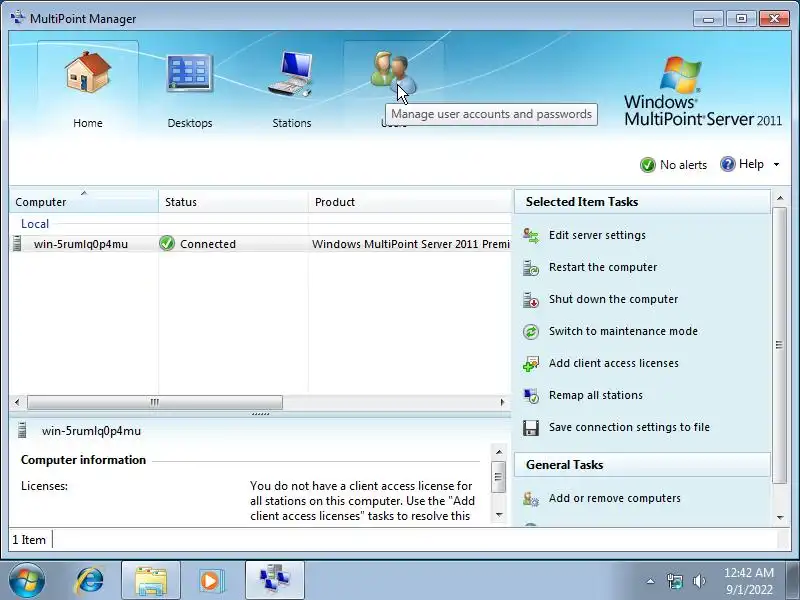Viewport: 800px width, 600px height.
Task: Click the right arrow of horizontal scrollbar
Action: (x=503, y=402)
